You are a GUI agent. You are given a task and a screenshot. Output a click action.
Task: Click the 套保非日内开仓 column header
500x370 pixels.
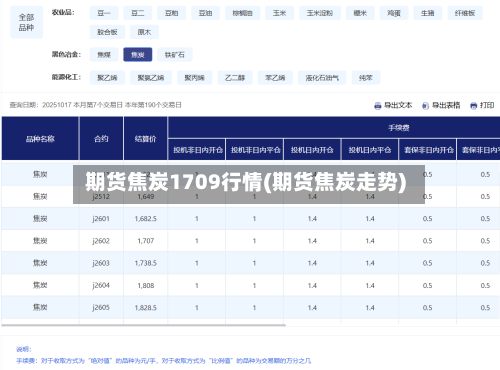(x=428, y=150)
